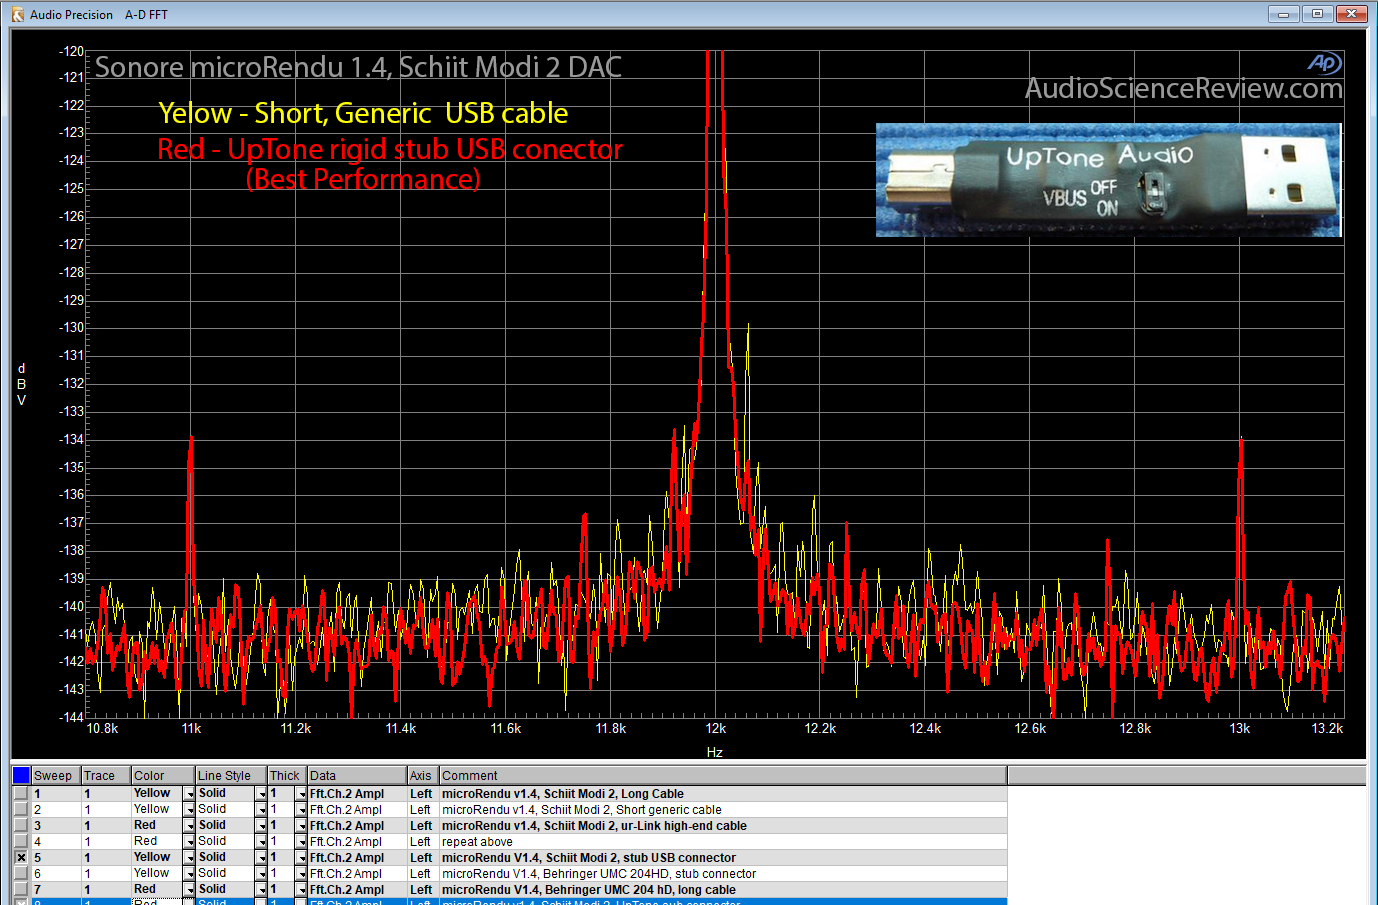Click the Sweep column header
This screenshot has width=1378, height=905.
click(56, 775)
